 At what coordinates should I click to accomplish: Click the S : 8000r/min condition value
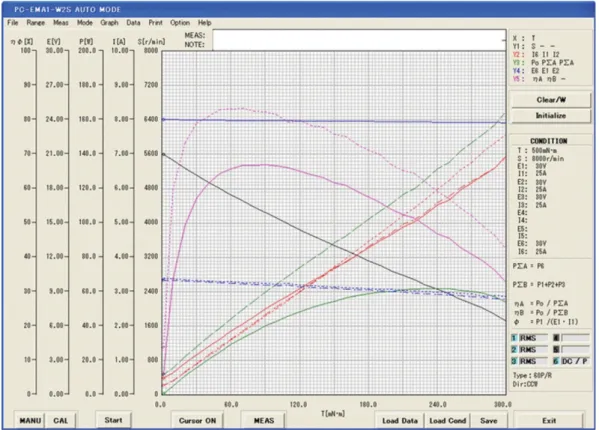[x=541, y=158]
